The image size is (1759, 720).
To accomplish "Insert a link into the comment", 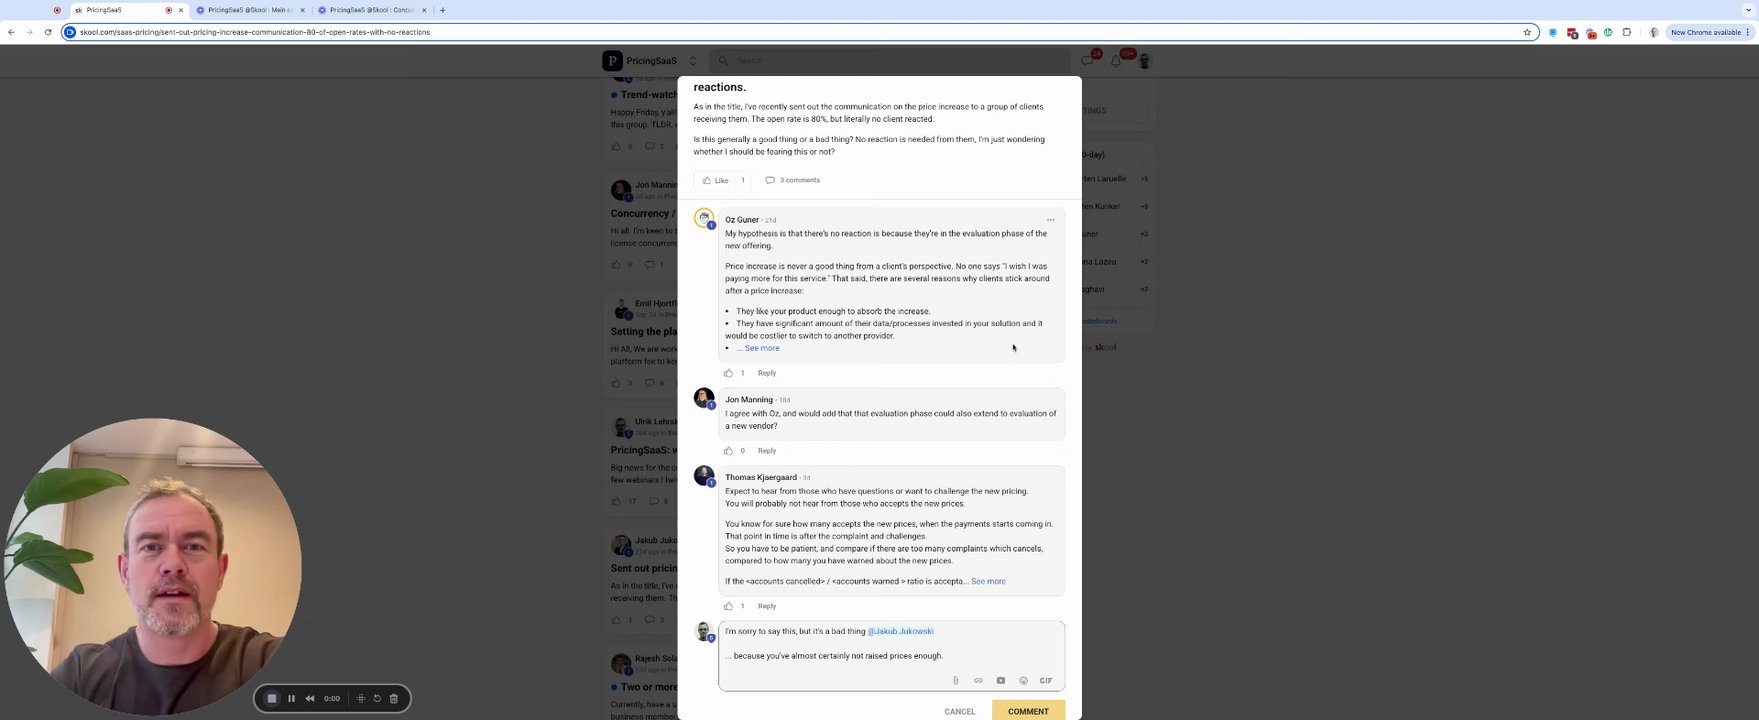I will (978, 681).
